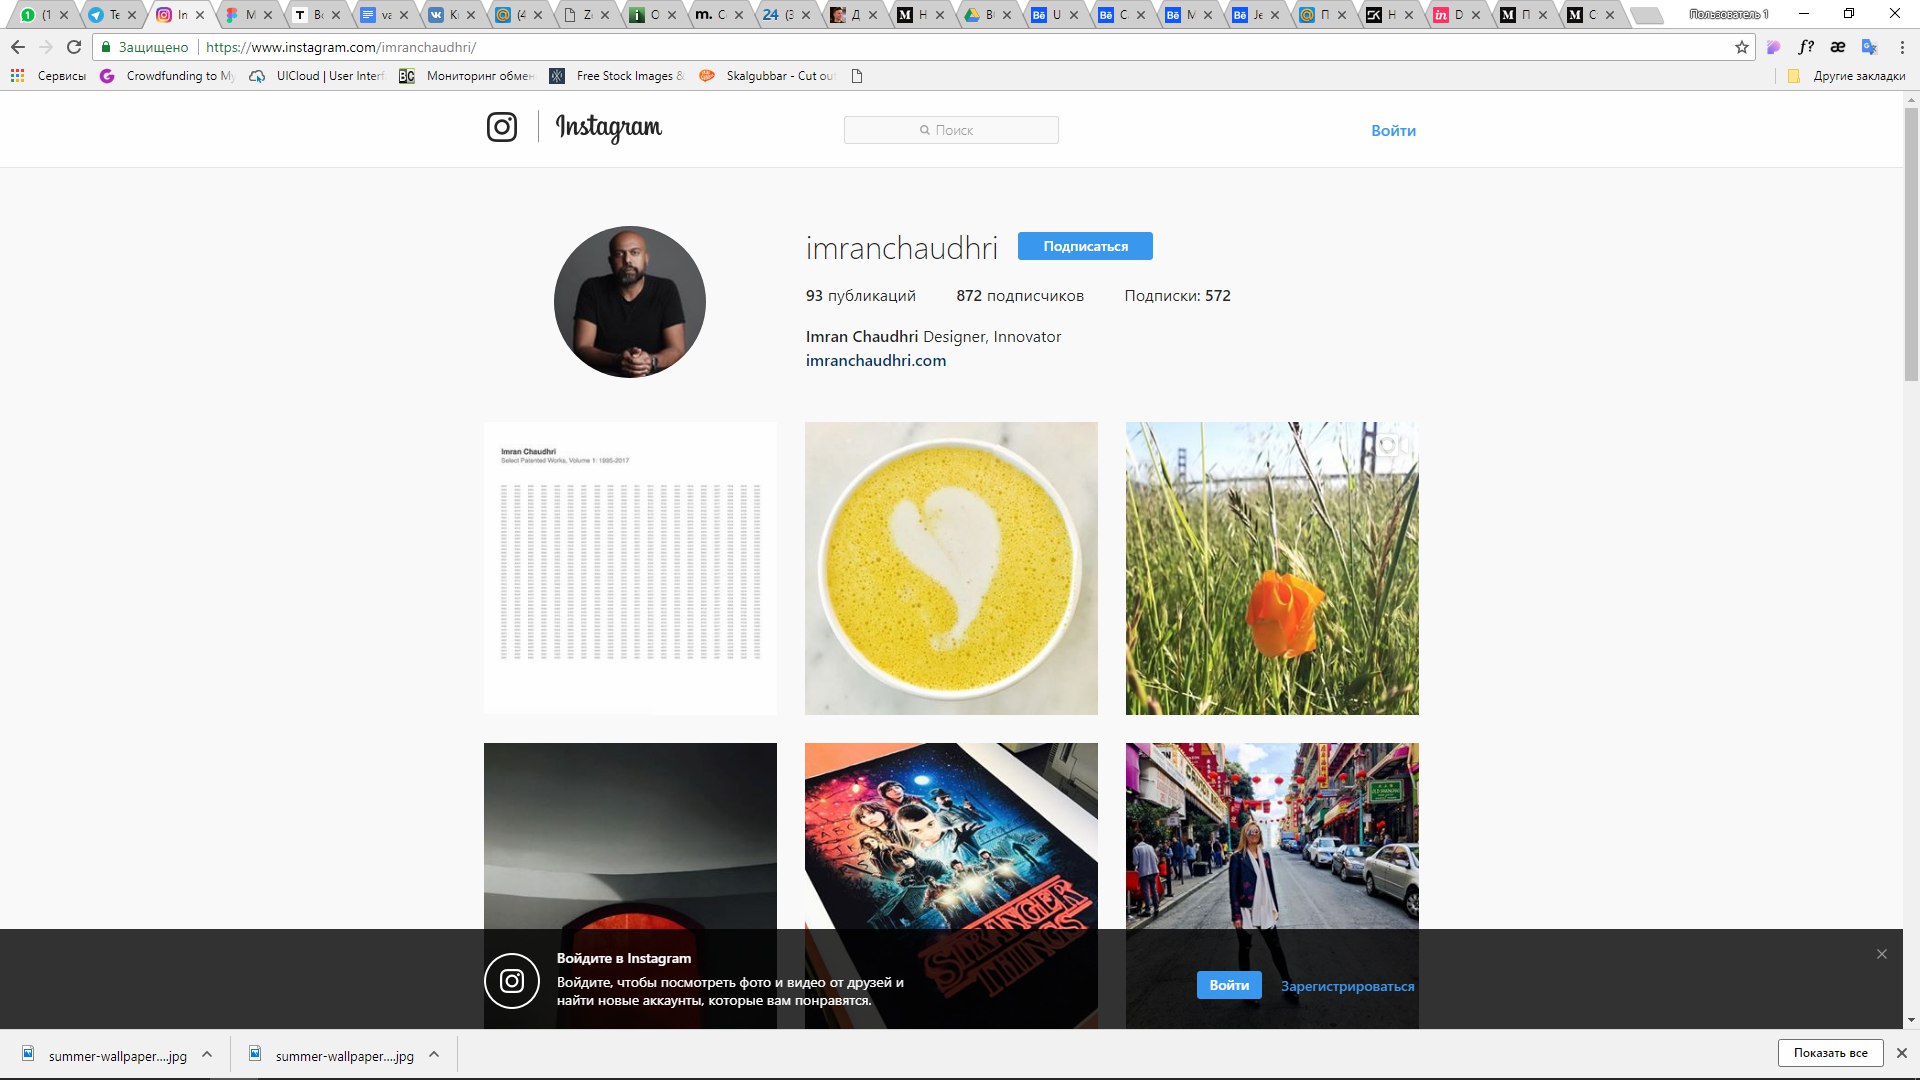Open Imran Chaudhri profile picture

pos(630,302)
